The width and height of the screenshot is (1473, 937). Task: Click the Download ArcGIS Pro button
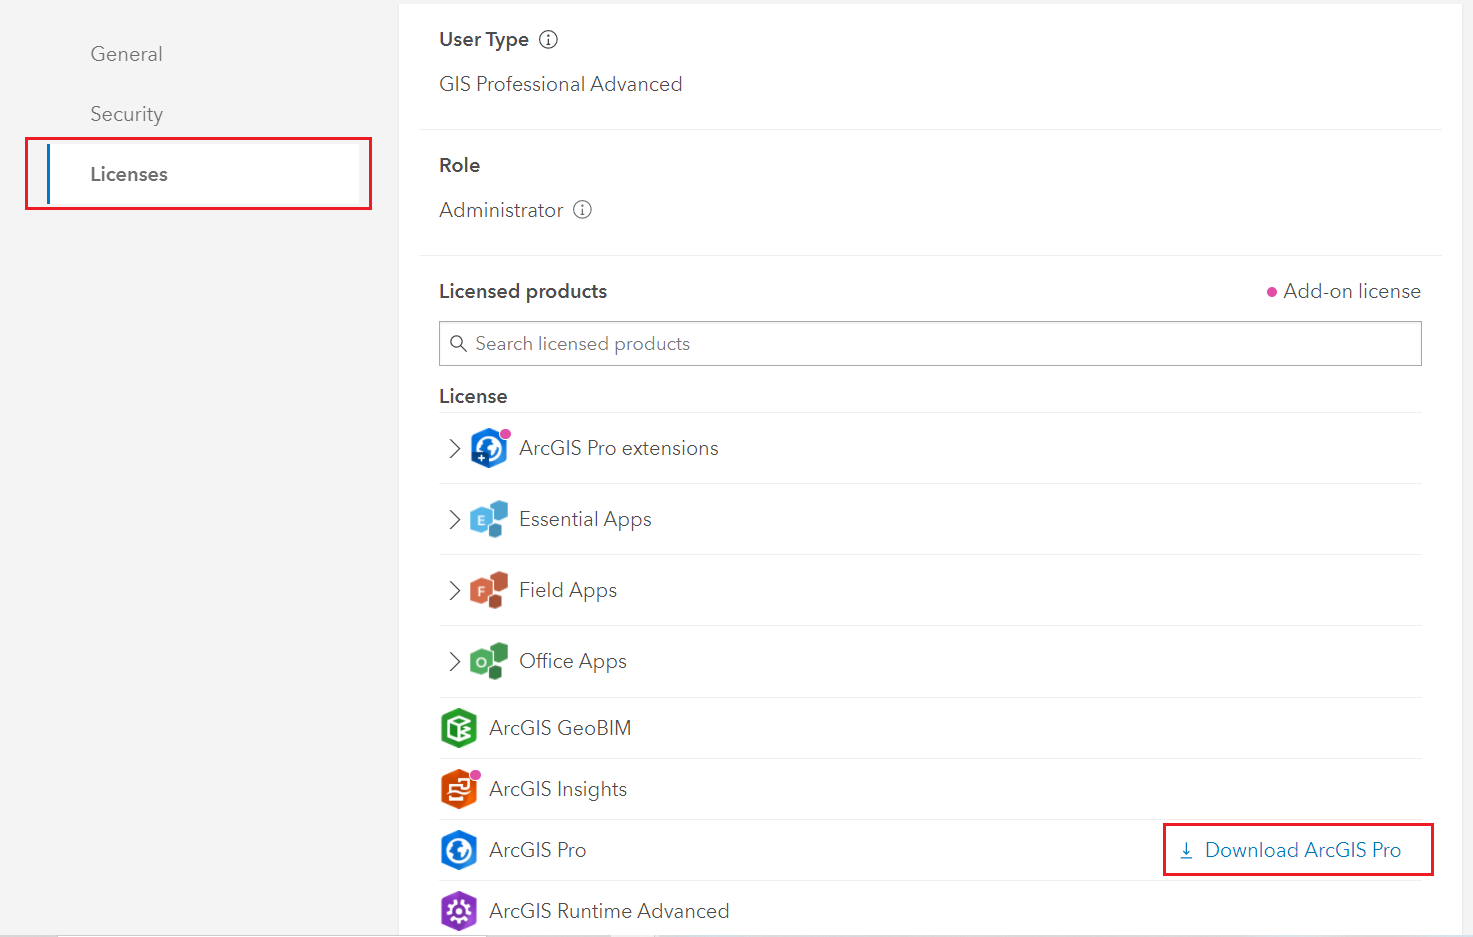click(x=1297, y=849)
